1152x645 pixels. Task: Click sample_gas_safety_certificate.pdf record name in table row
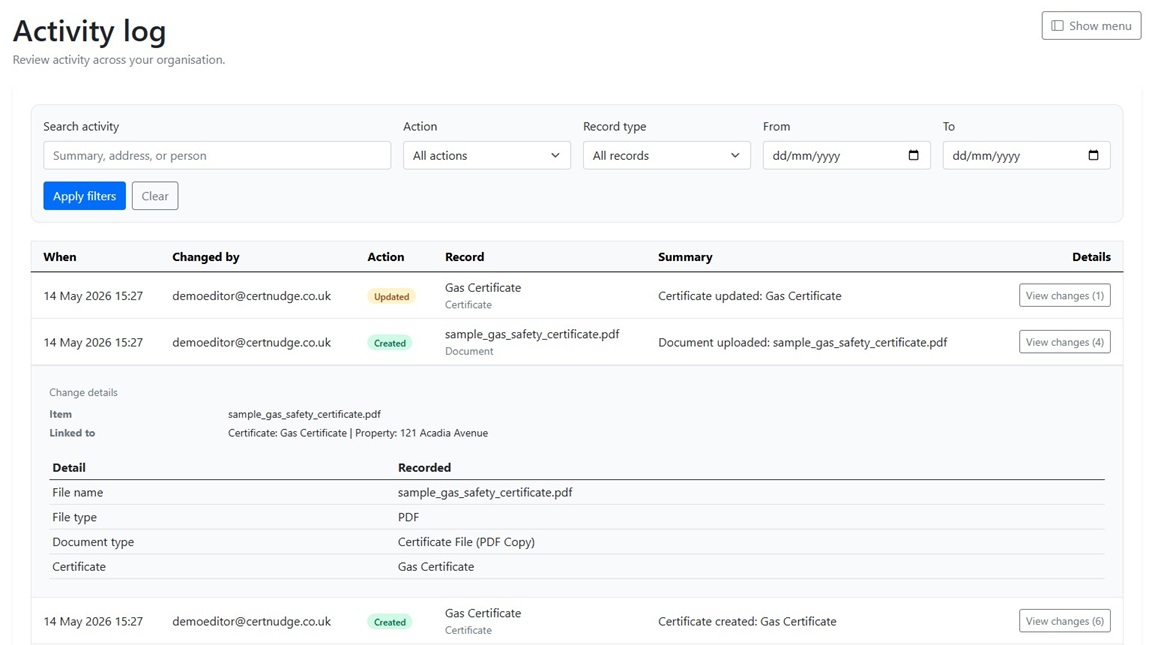(x=532, y=334)
